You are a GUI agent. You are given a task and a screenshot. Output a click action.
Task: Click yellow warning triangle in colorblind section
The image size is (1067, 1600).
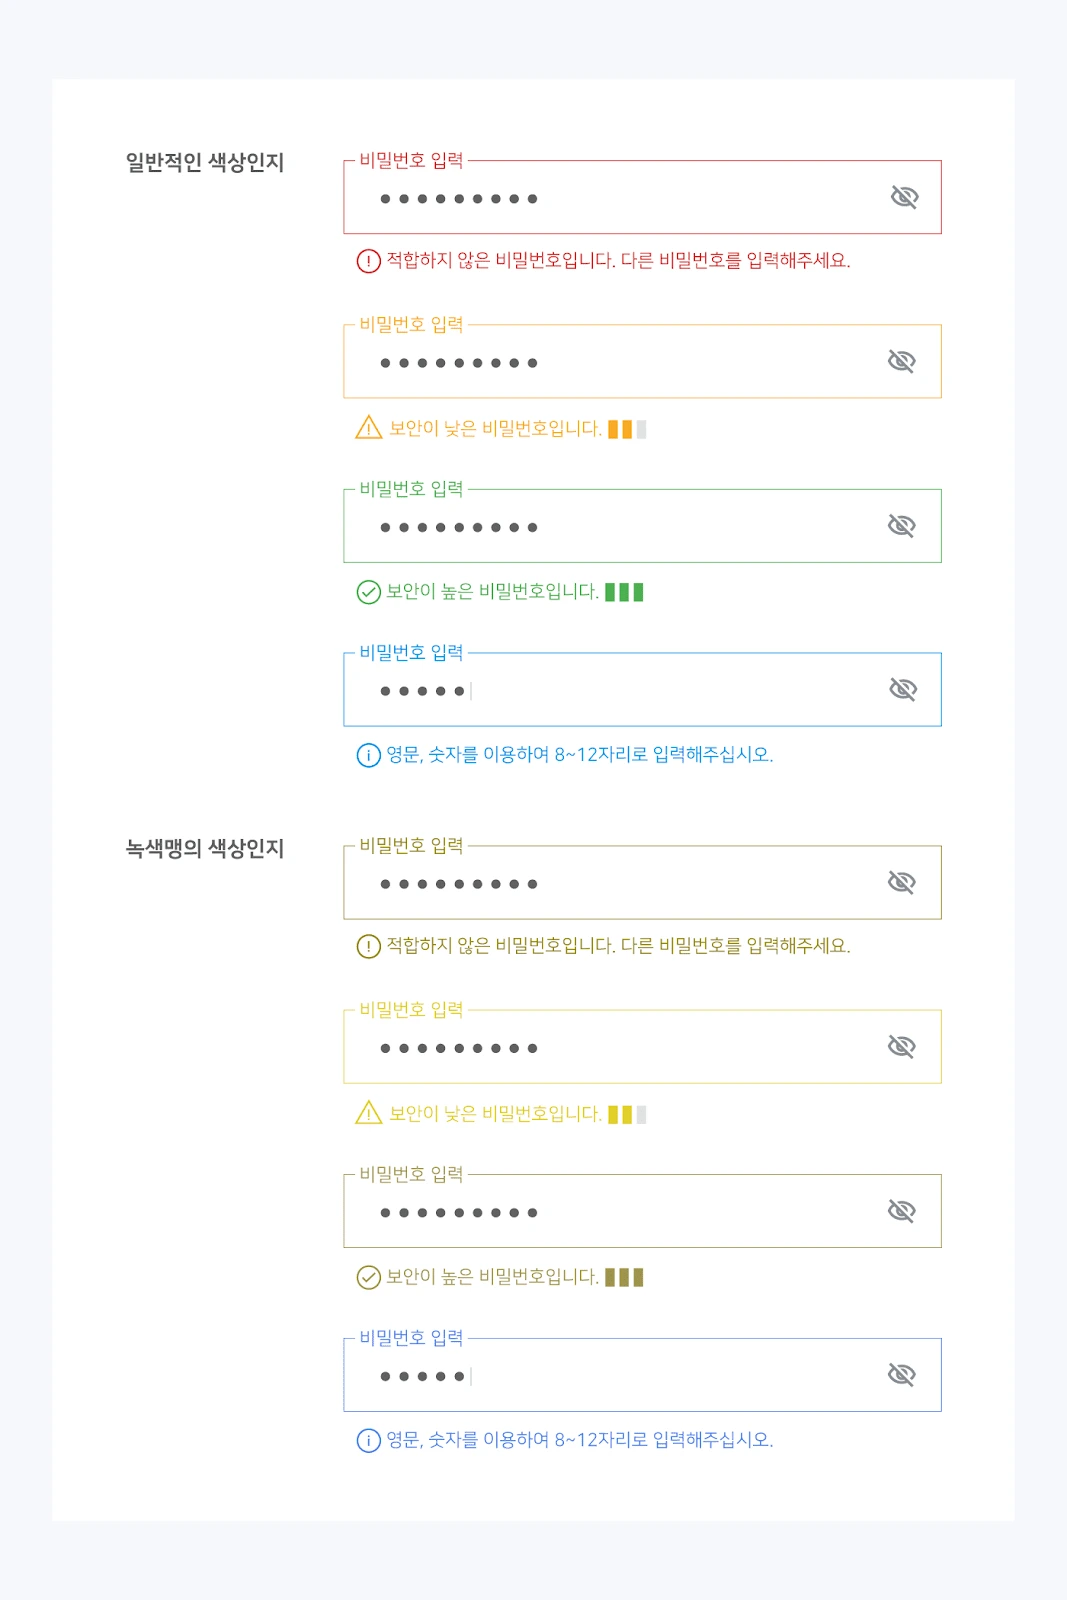[x=368, y=1113]
